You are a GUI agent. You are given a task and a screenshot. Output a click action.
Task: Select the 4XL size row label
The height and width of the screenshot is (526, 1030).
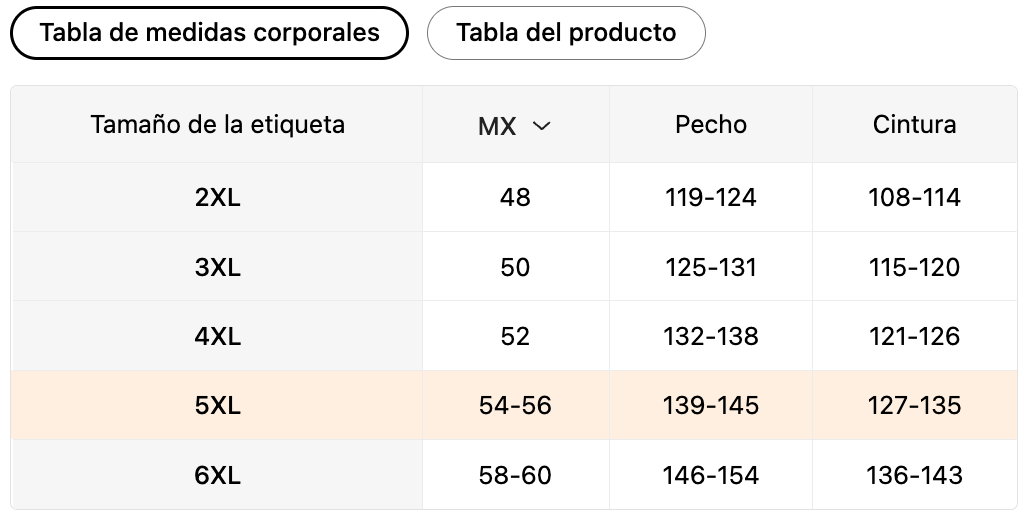coord(217,336)
